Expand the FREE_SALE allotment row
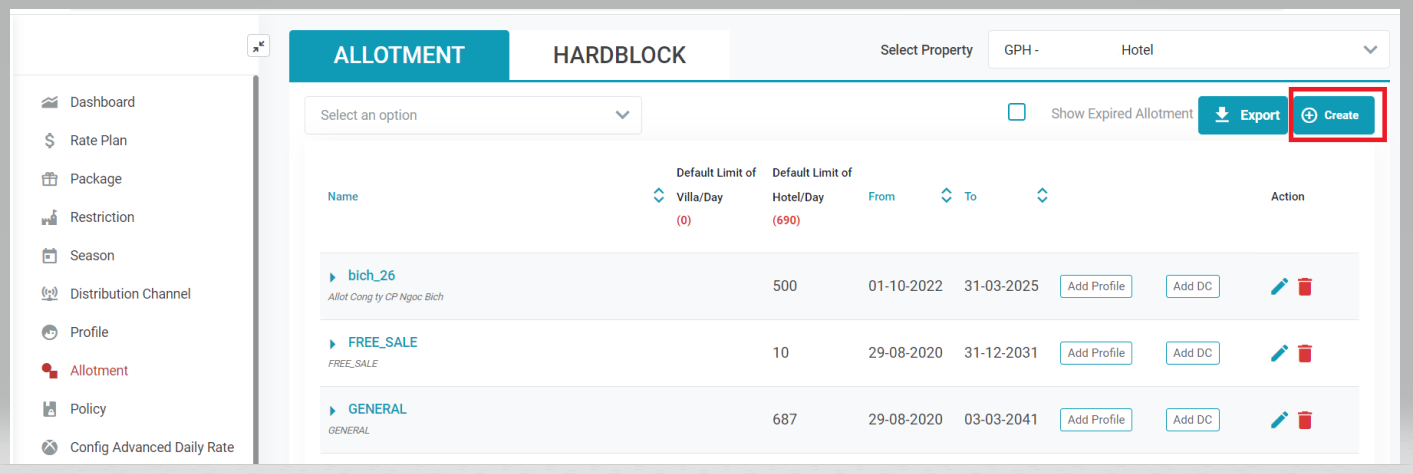Image resolution: width=1413 pixels, height=474 pixels. tap(333, 344)
